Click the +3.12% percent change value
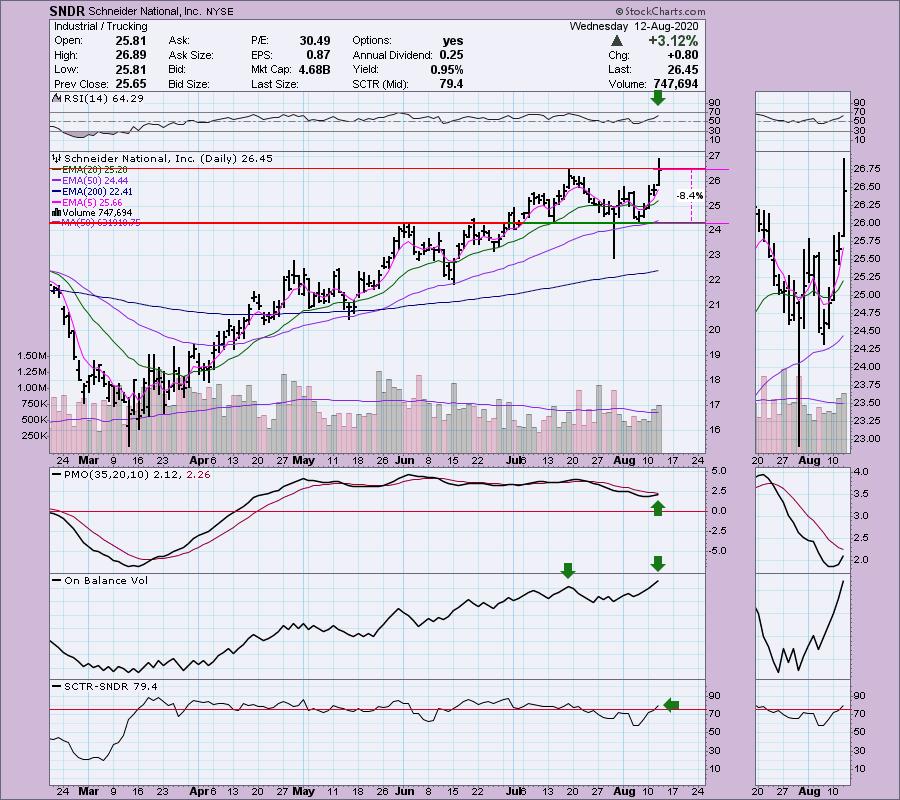This screenshot has height=800, width=900. 673,41
